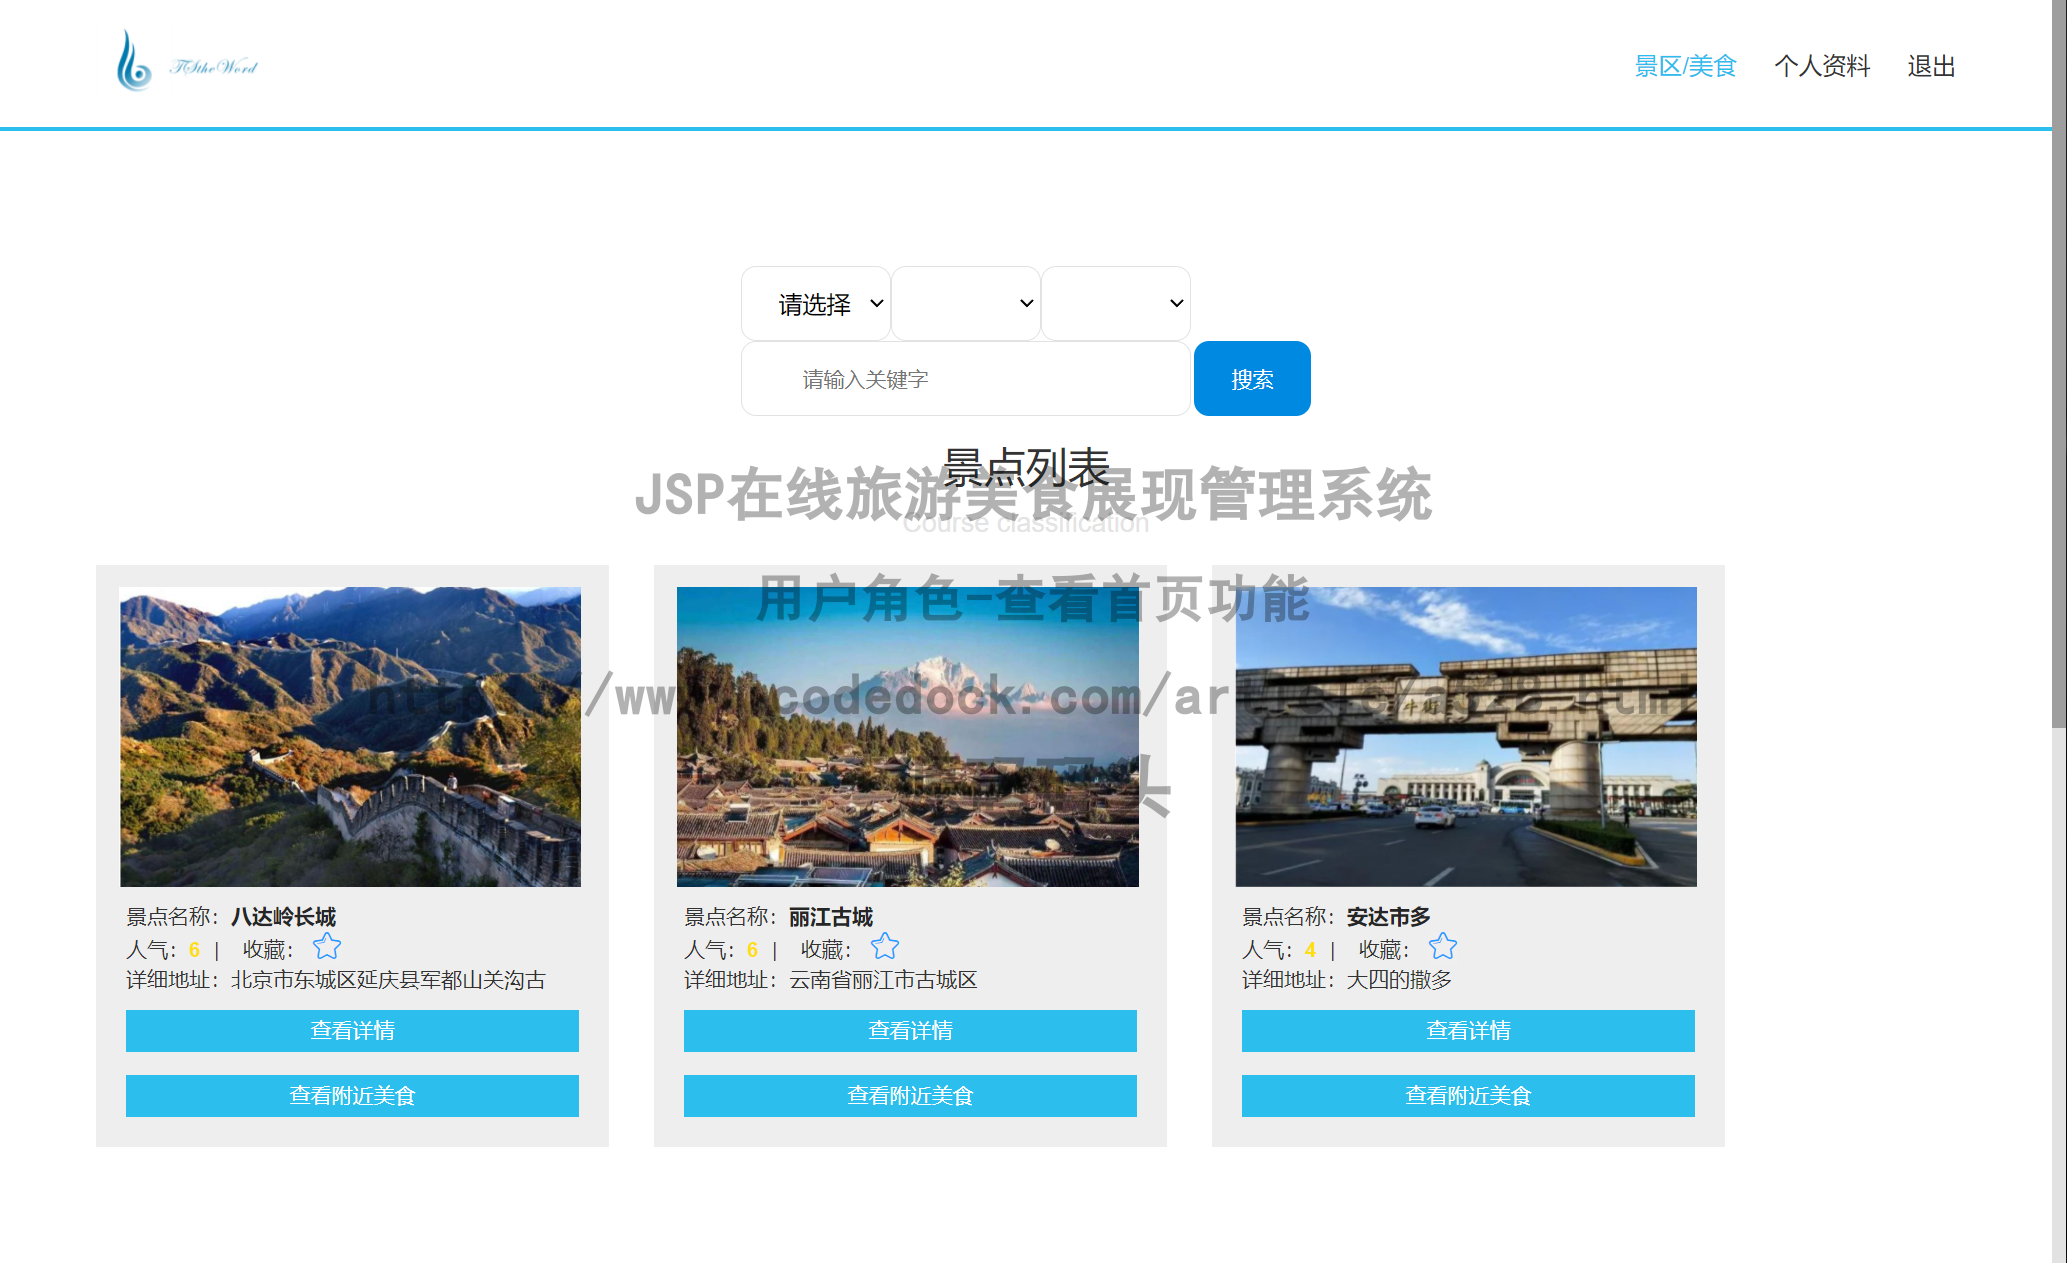This screenshot has height=1263, width=2067.
Task: Toggle the favorite star for 八达岭长城
Action: click(326, 946)
